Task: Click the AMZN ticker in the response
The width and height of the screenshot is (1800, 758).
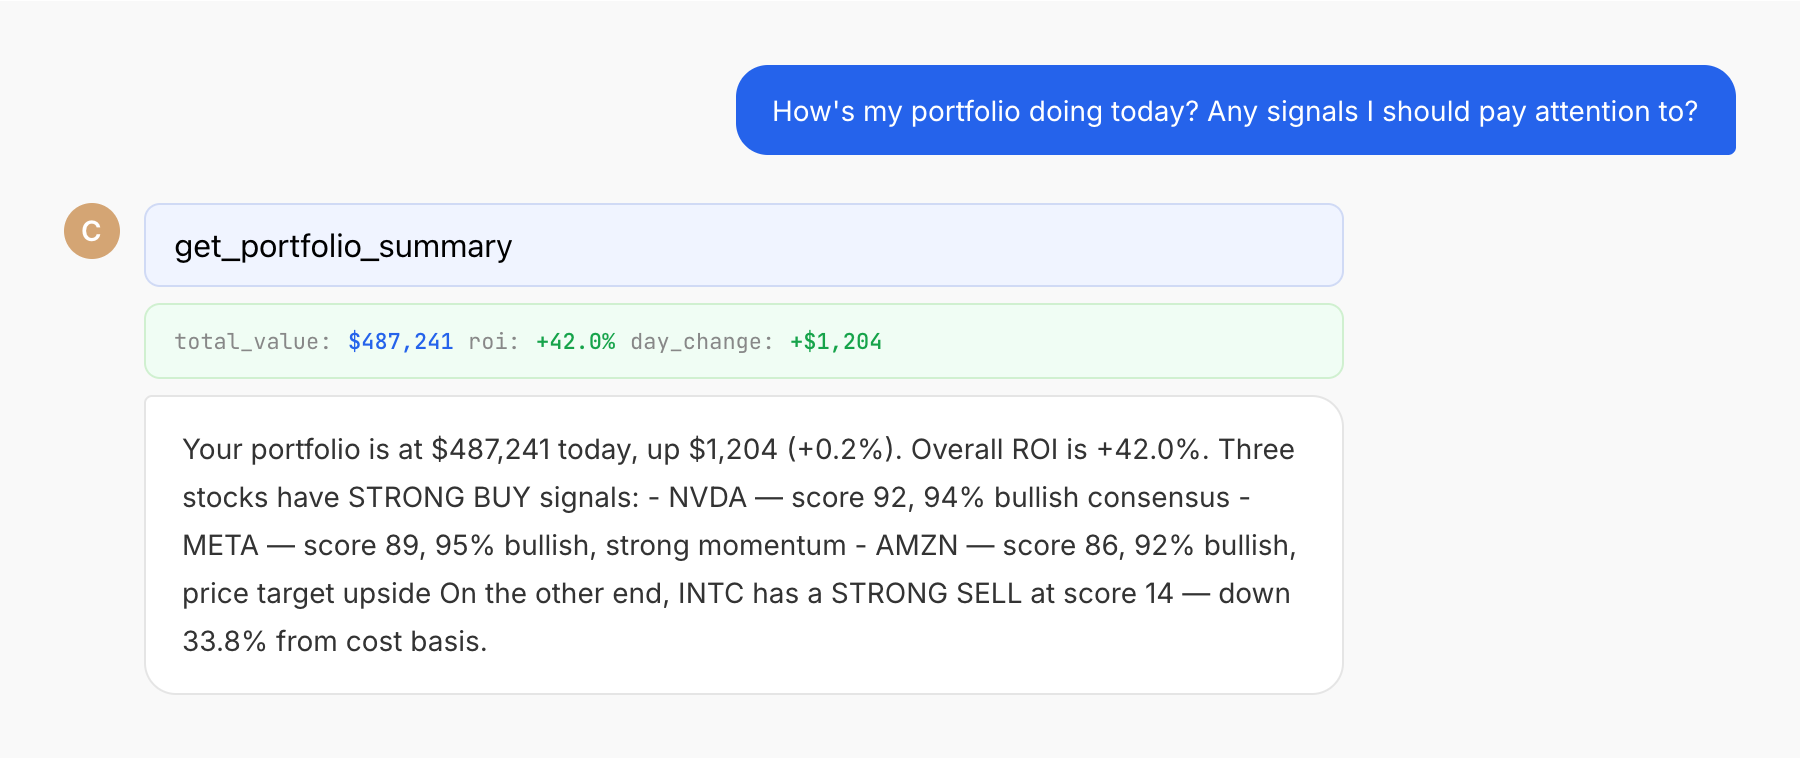Action: click(x=916, y=546)
